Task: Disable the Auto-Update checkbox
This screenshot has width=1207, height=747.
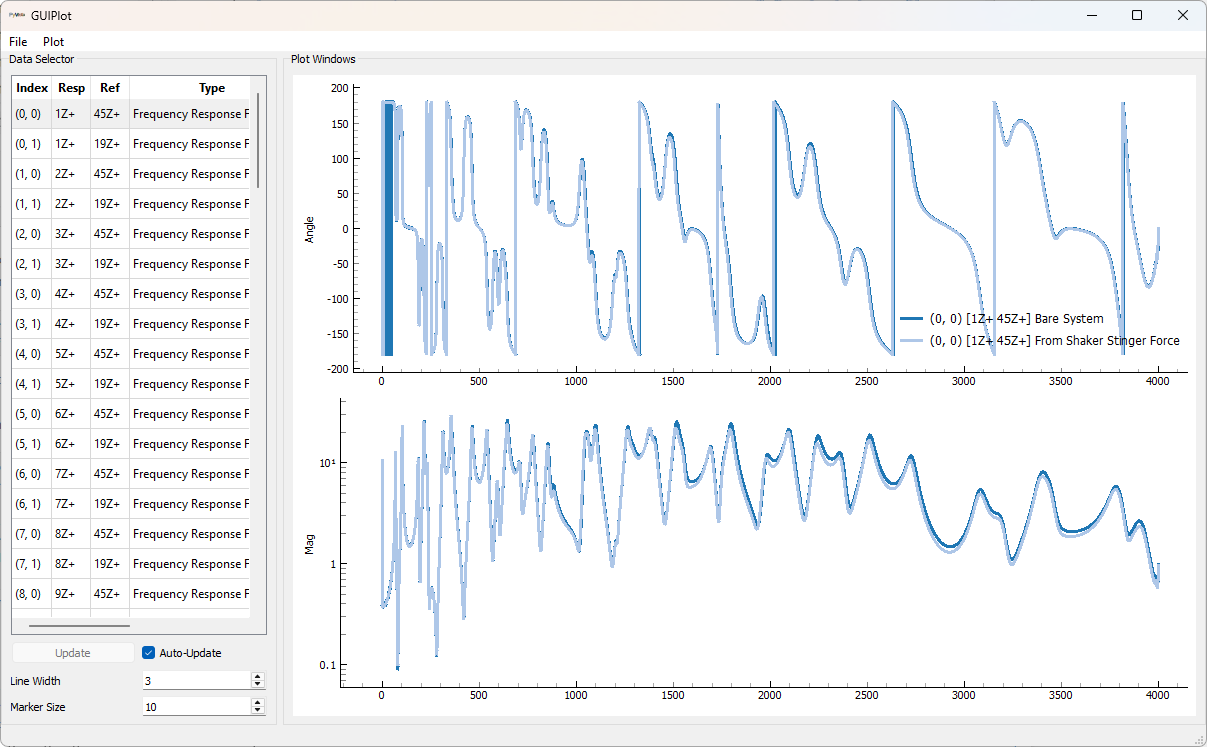Action: pyautogui.click(x=149, y=653)
